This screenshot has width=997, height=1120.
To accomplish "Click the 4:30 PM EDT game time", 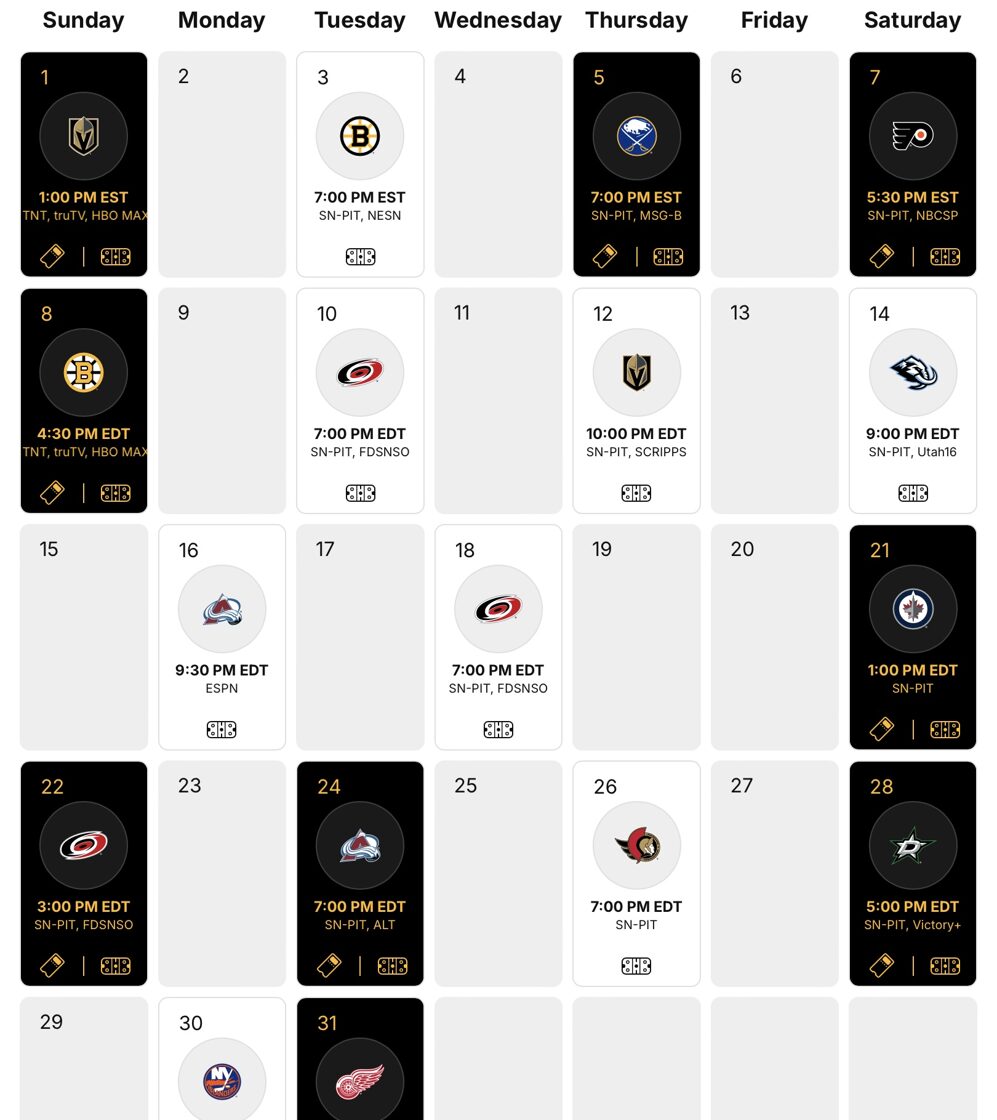I will pyautogui.click(x=84, y=434).
